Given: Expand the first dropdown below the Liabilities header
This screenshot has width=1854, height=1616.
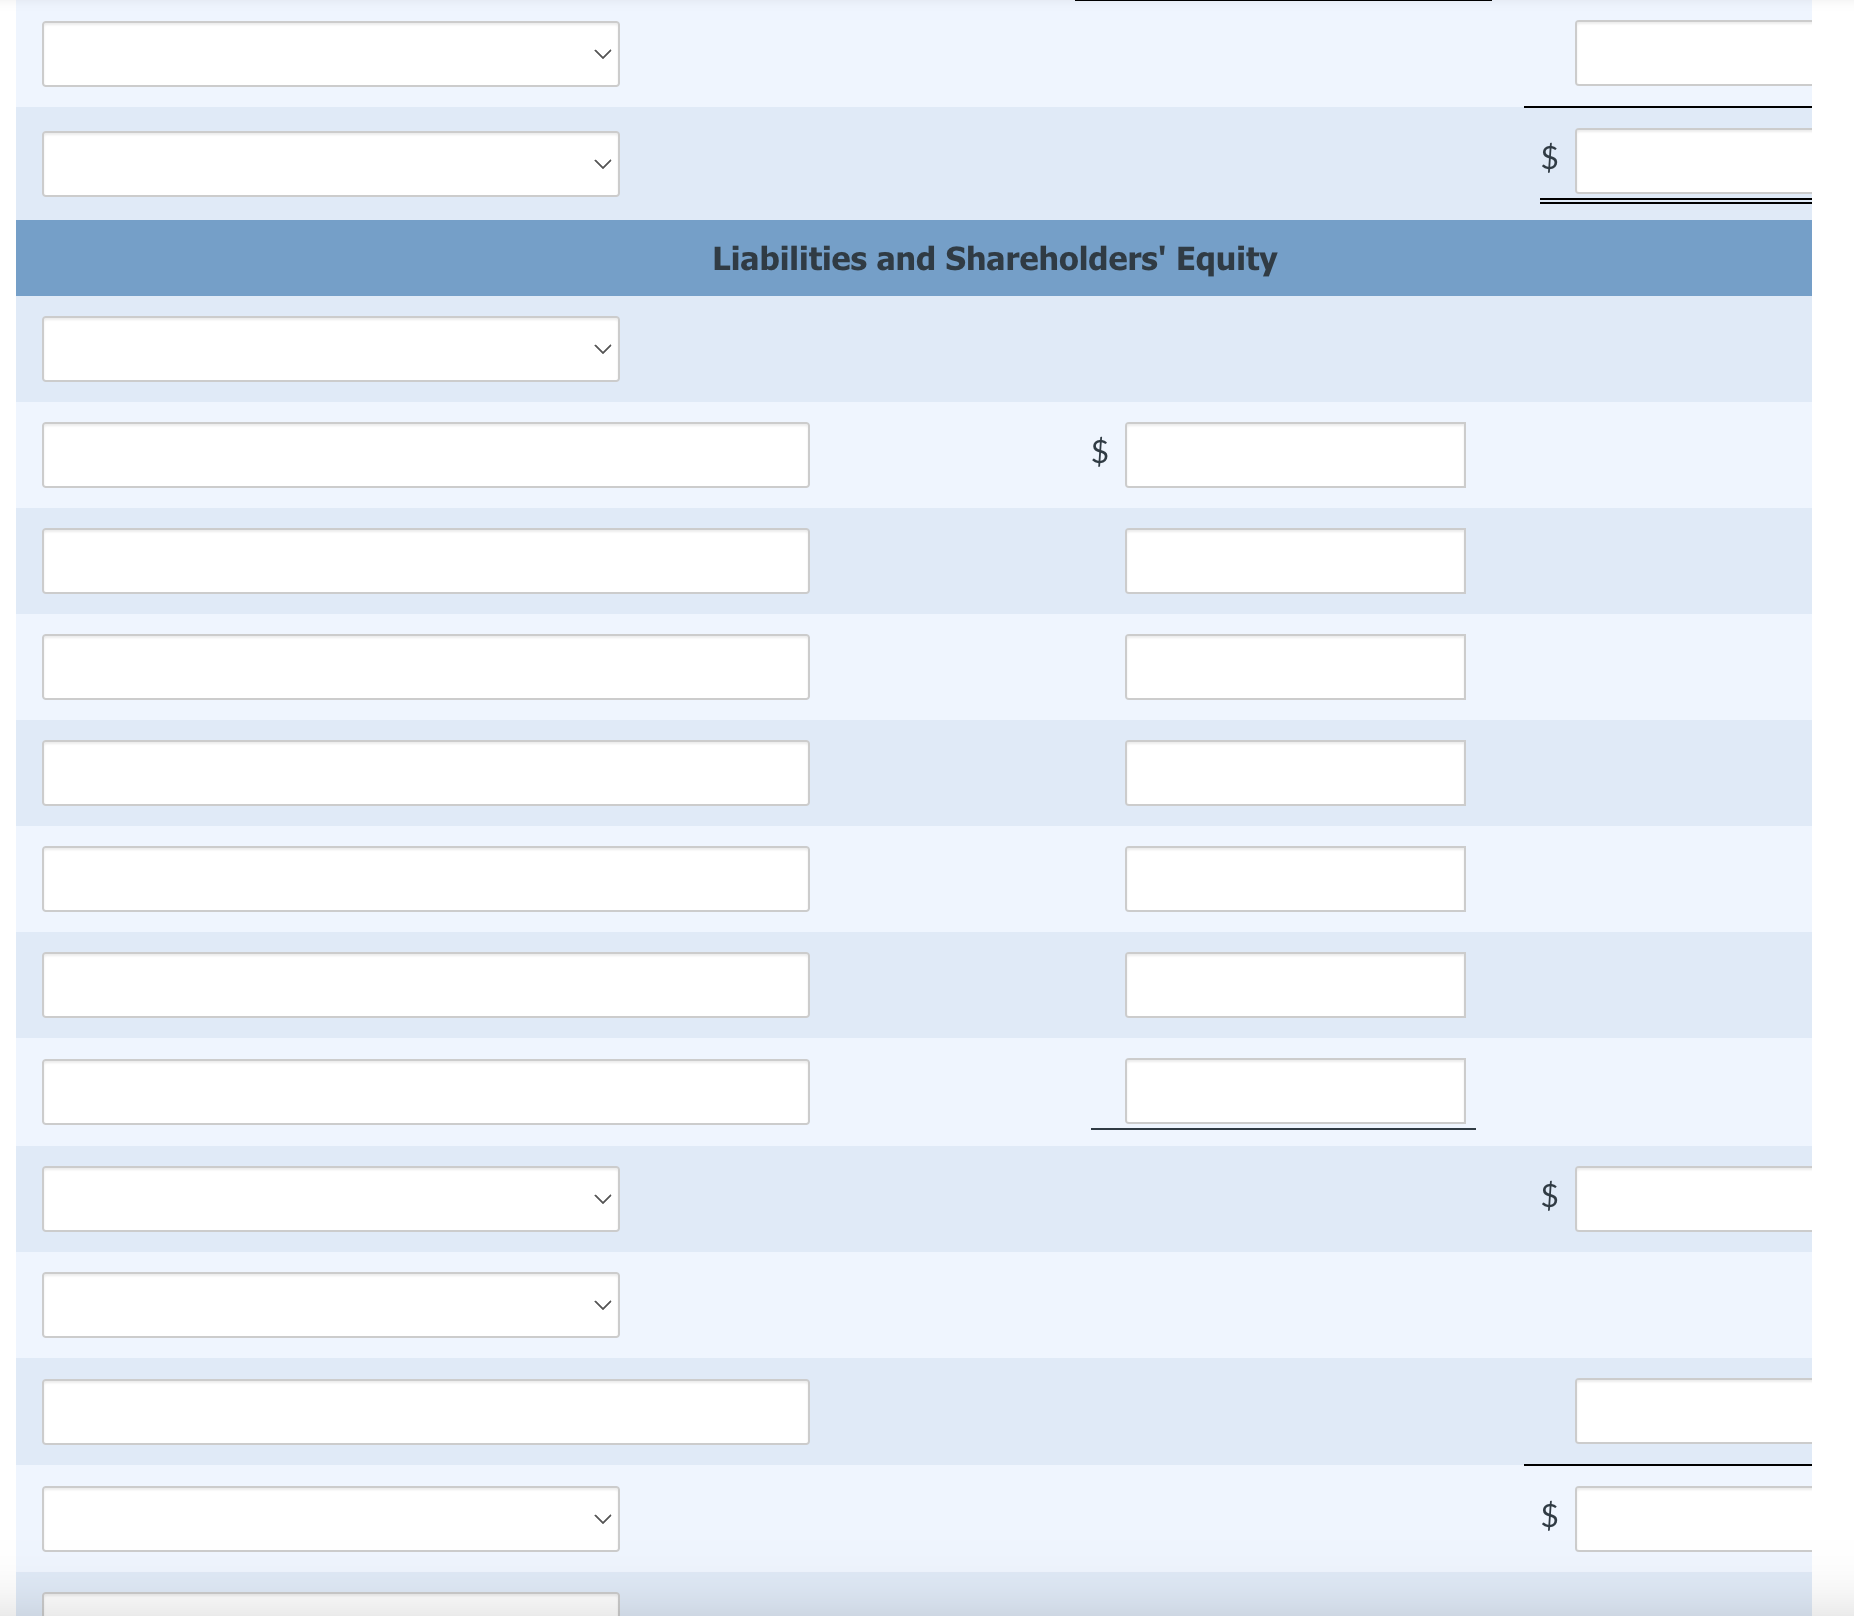Looking at the screenshot, I should [x=330, y=348].
